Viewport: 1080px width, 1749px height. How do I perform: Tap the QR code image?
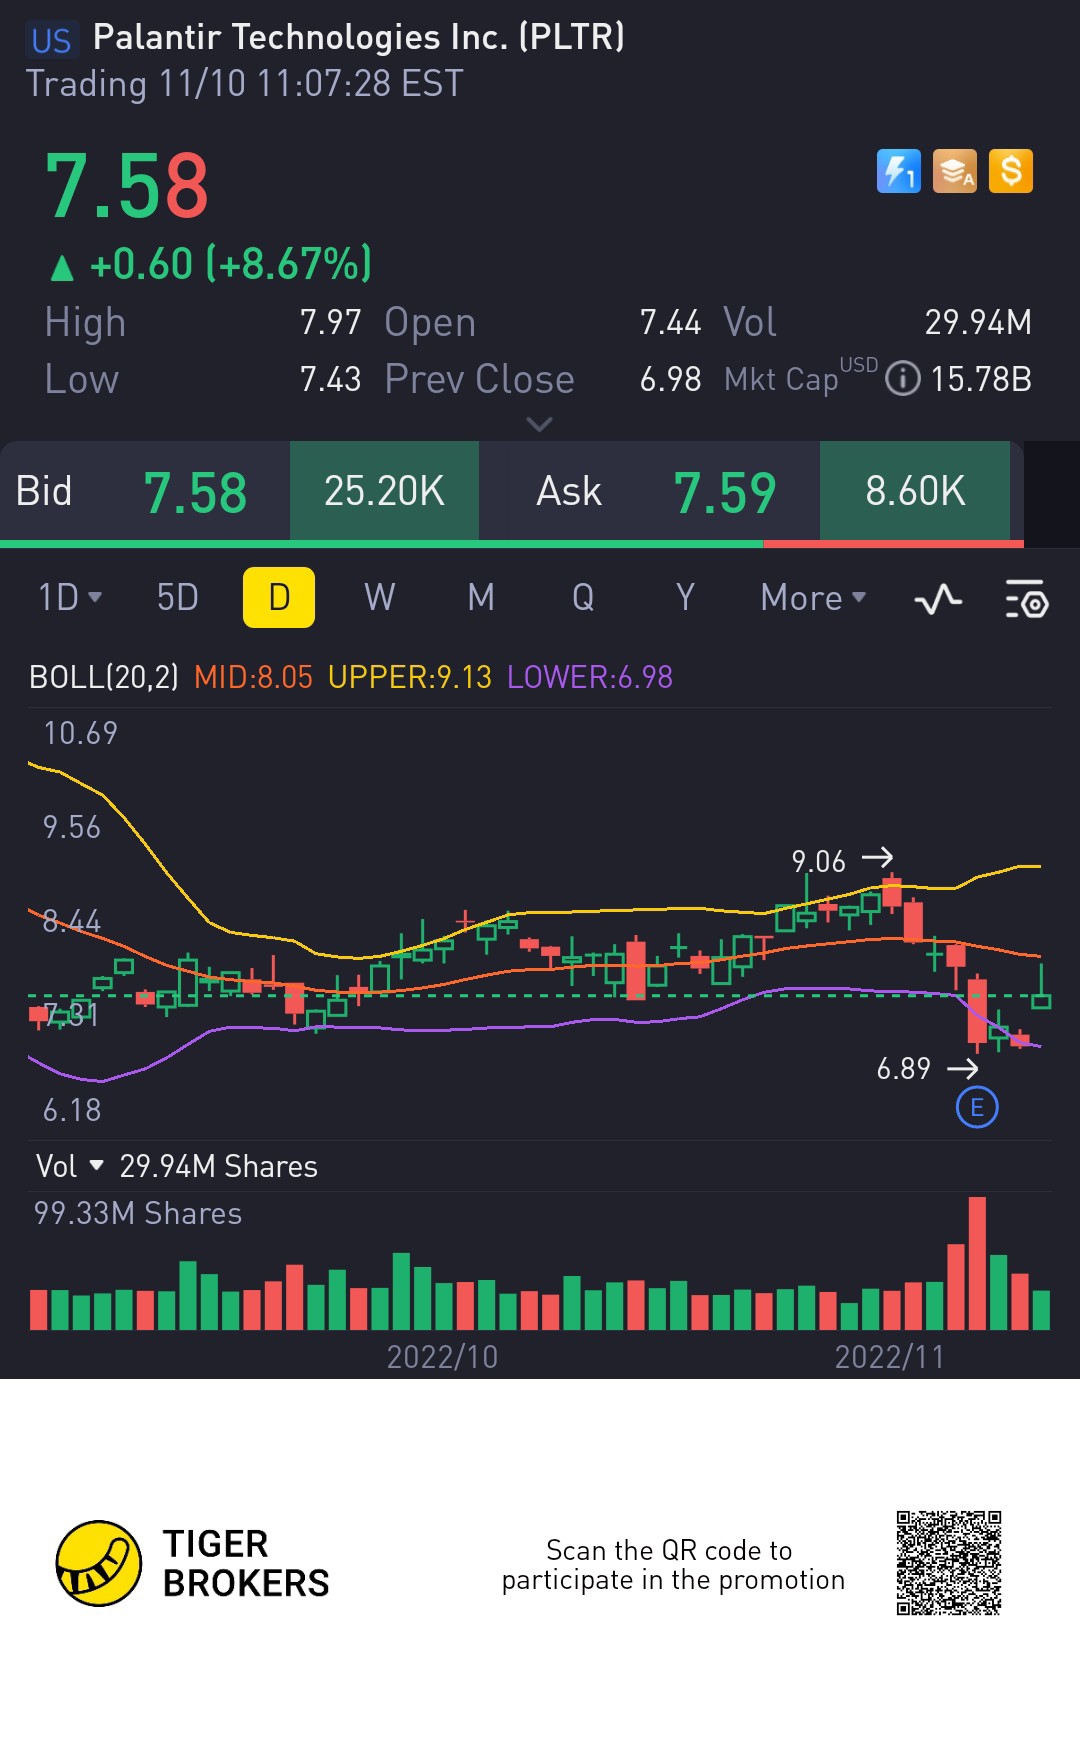click(949, 1563)
